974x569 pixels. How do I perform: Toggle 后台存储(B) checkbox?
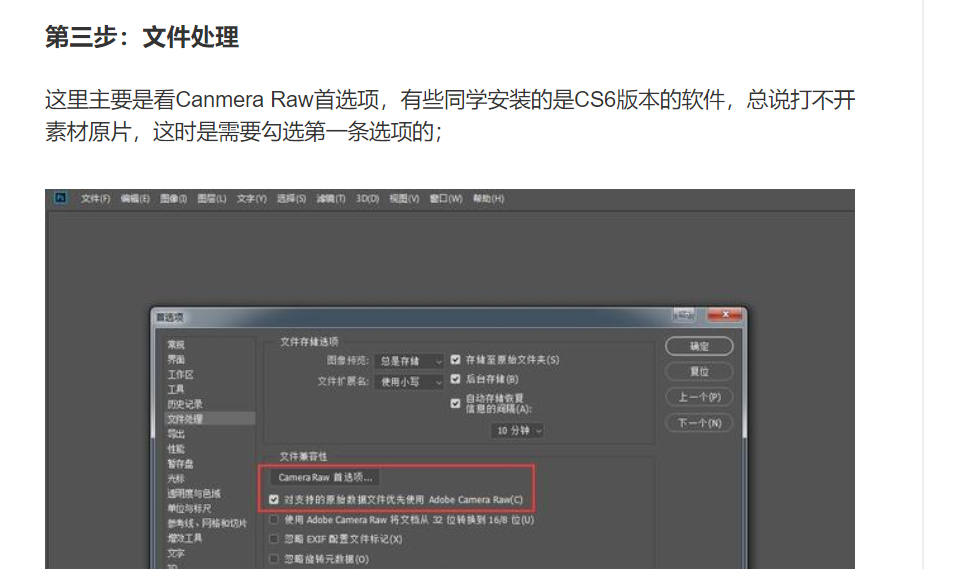(x=455, y=379)
